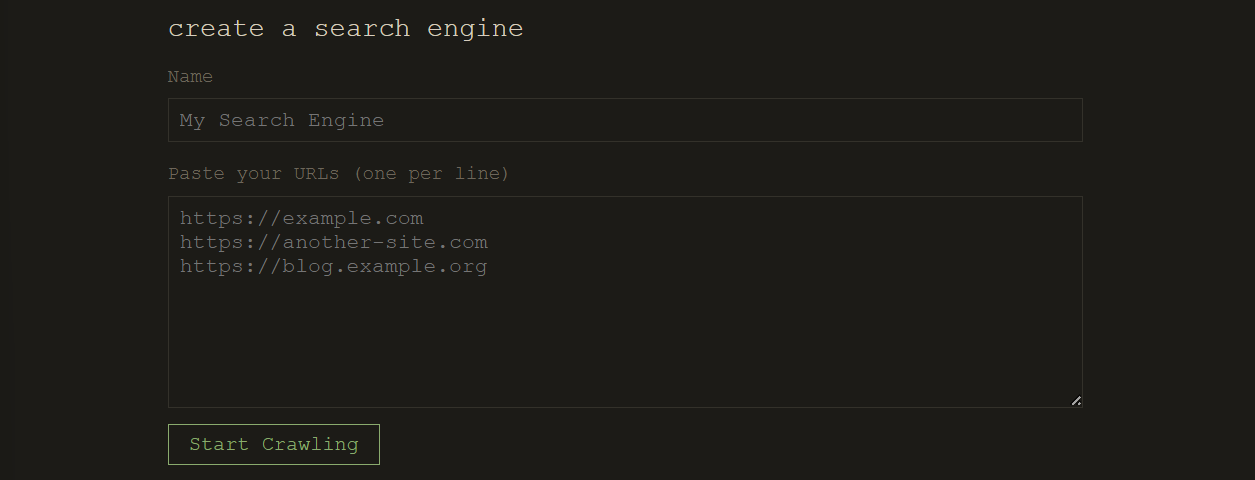
Task: Click the word "engine" in the heading
Action: tap(475, 29)
